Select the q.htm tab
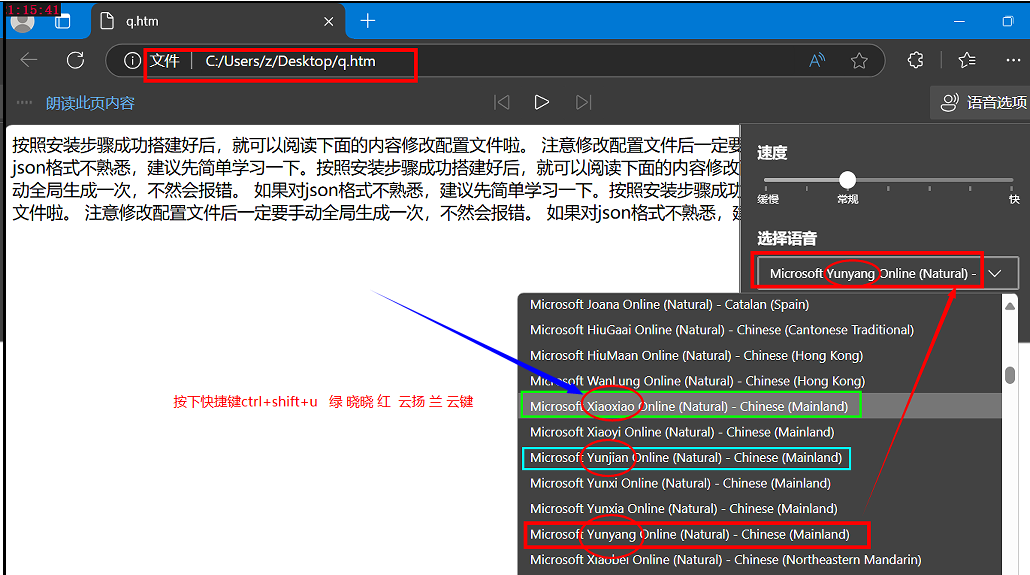The height and width of the screenshot is (575, 1030). tap(217, 22)
